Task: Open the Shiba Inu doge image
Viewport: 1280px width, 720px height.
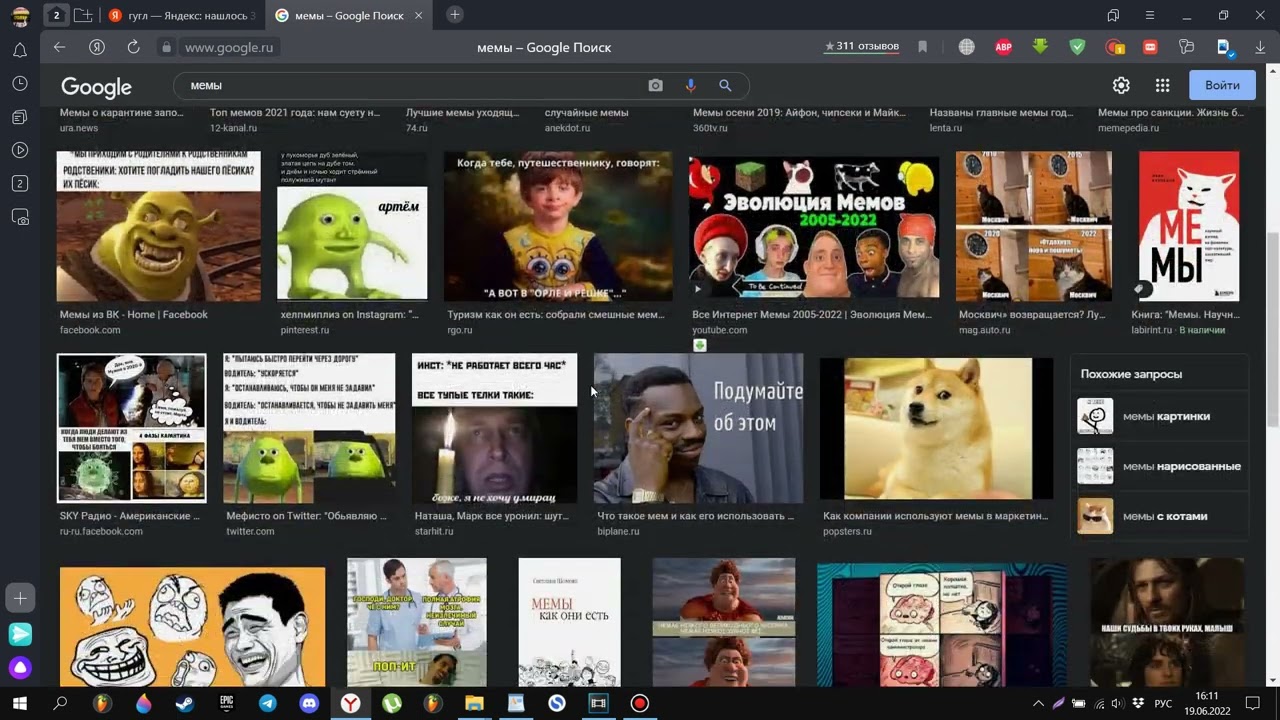Action: tap(936, 428)
